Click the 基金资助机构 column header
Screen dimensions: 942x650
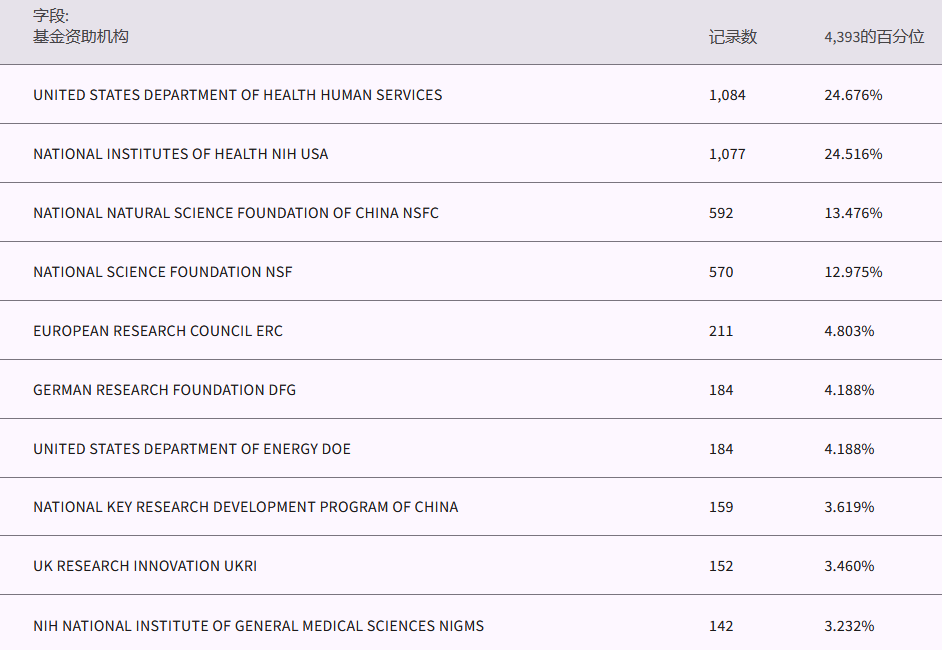pos(81,37)
